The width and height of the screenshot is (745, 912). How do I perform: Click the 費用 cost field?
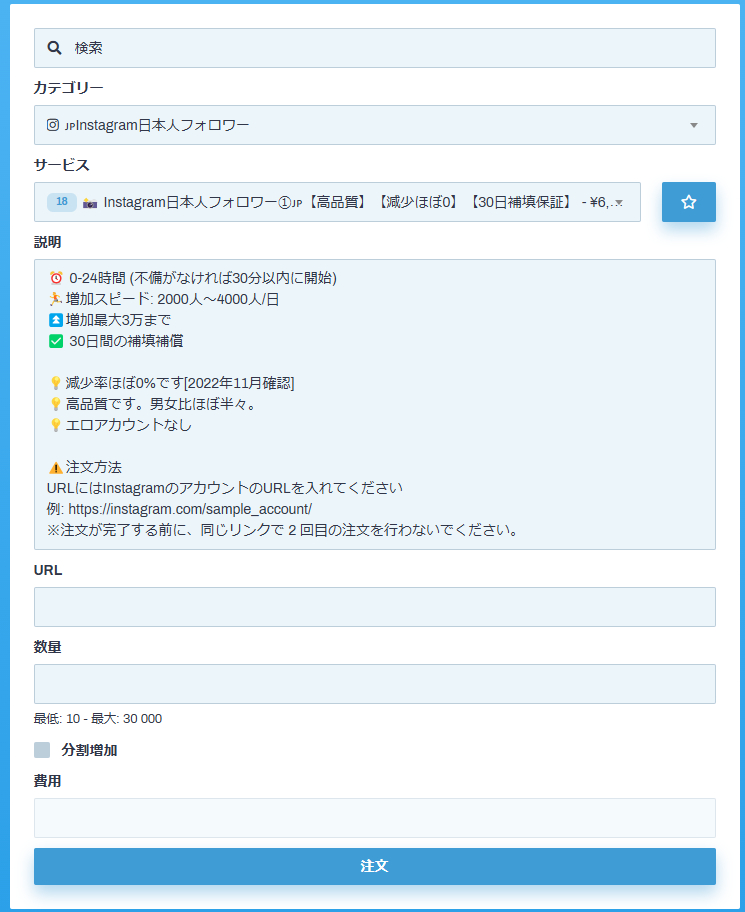point(375,818)
